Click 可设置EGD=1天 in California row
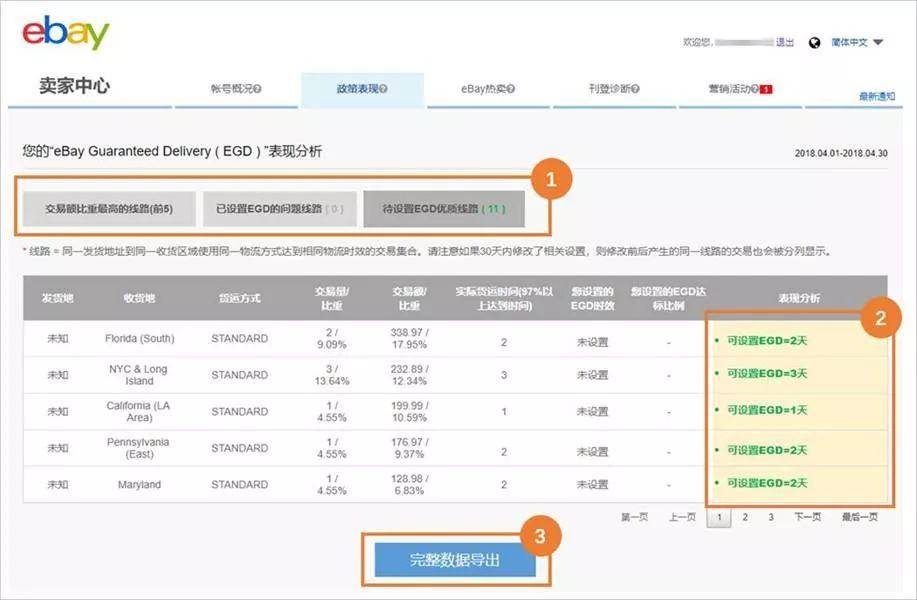 767,411
